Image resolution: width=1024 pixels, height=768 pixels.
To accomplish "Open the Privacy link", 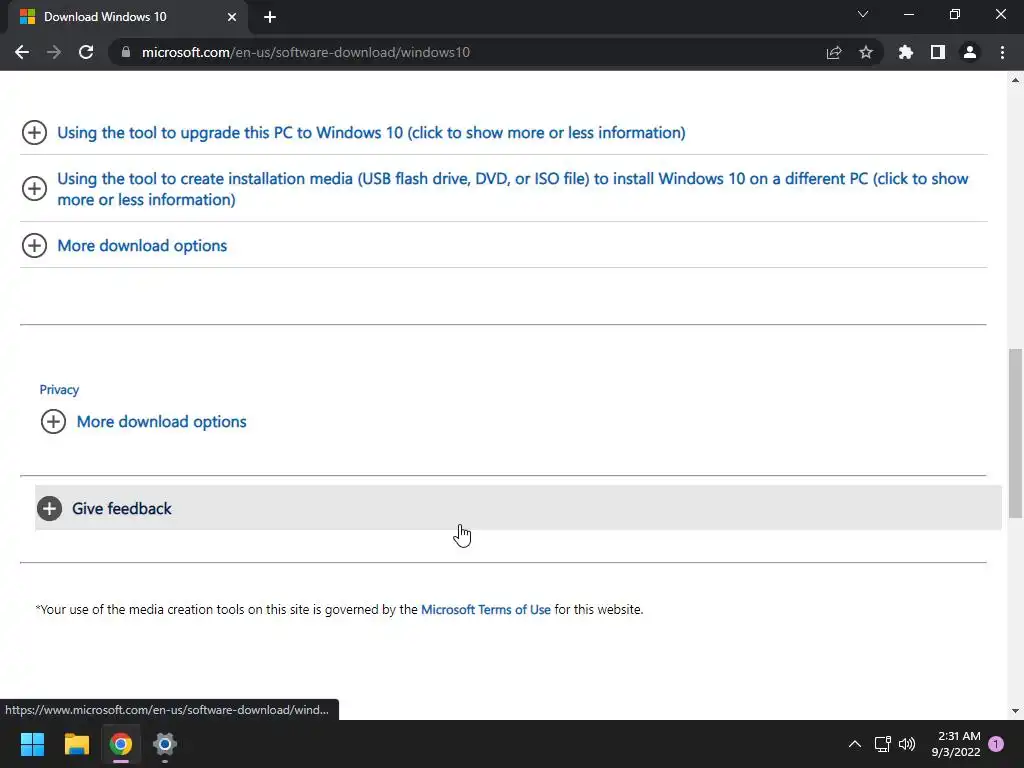I will (59, 390).
